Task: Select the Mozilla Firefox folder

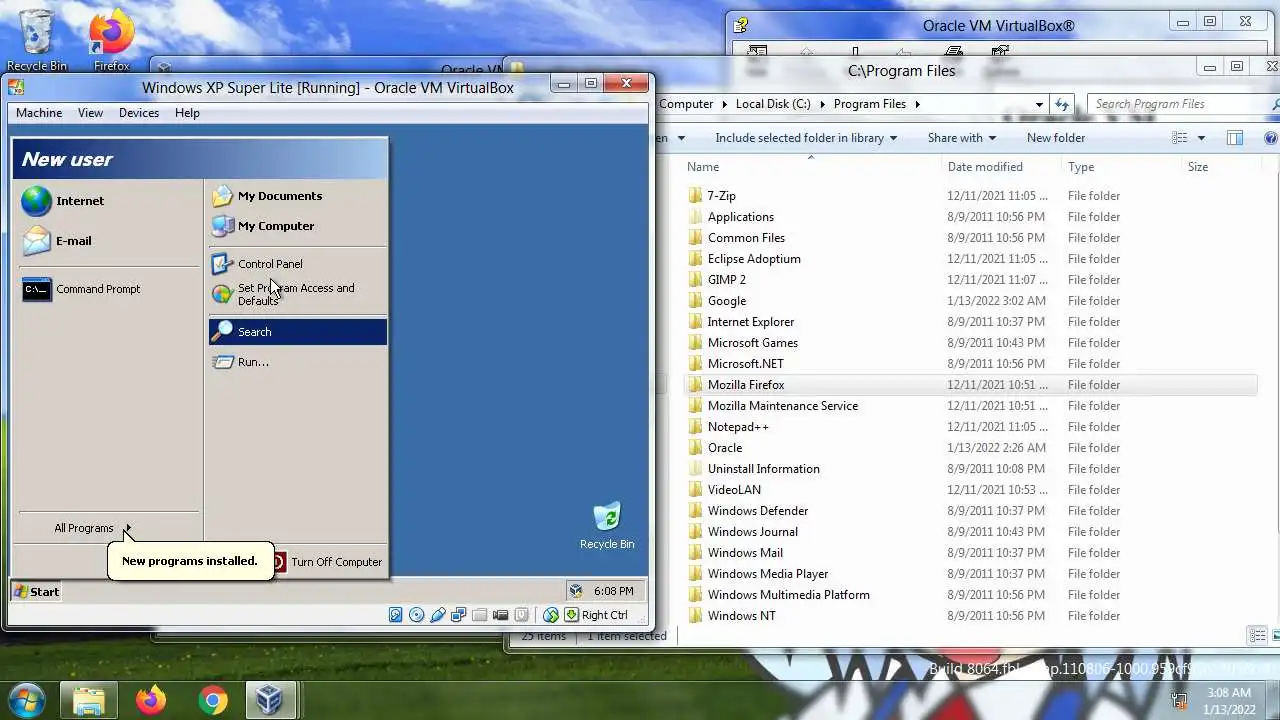Action: pyautogui.click(x=970, y=385)
